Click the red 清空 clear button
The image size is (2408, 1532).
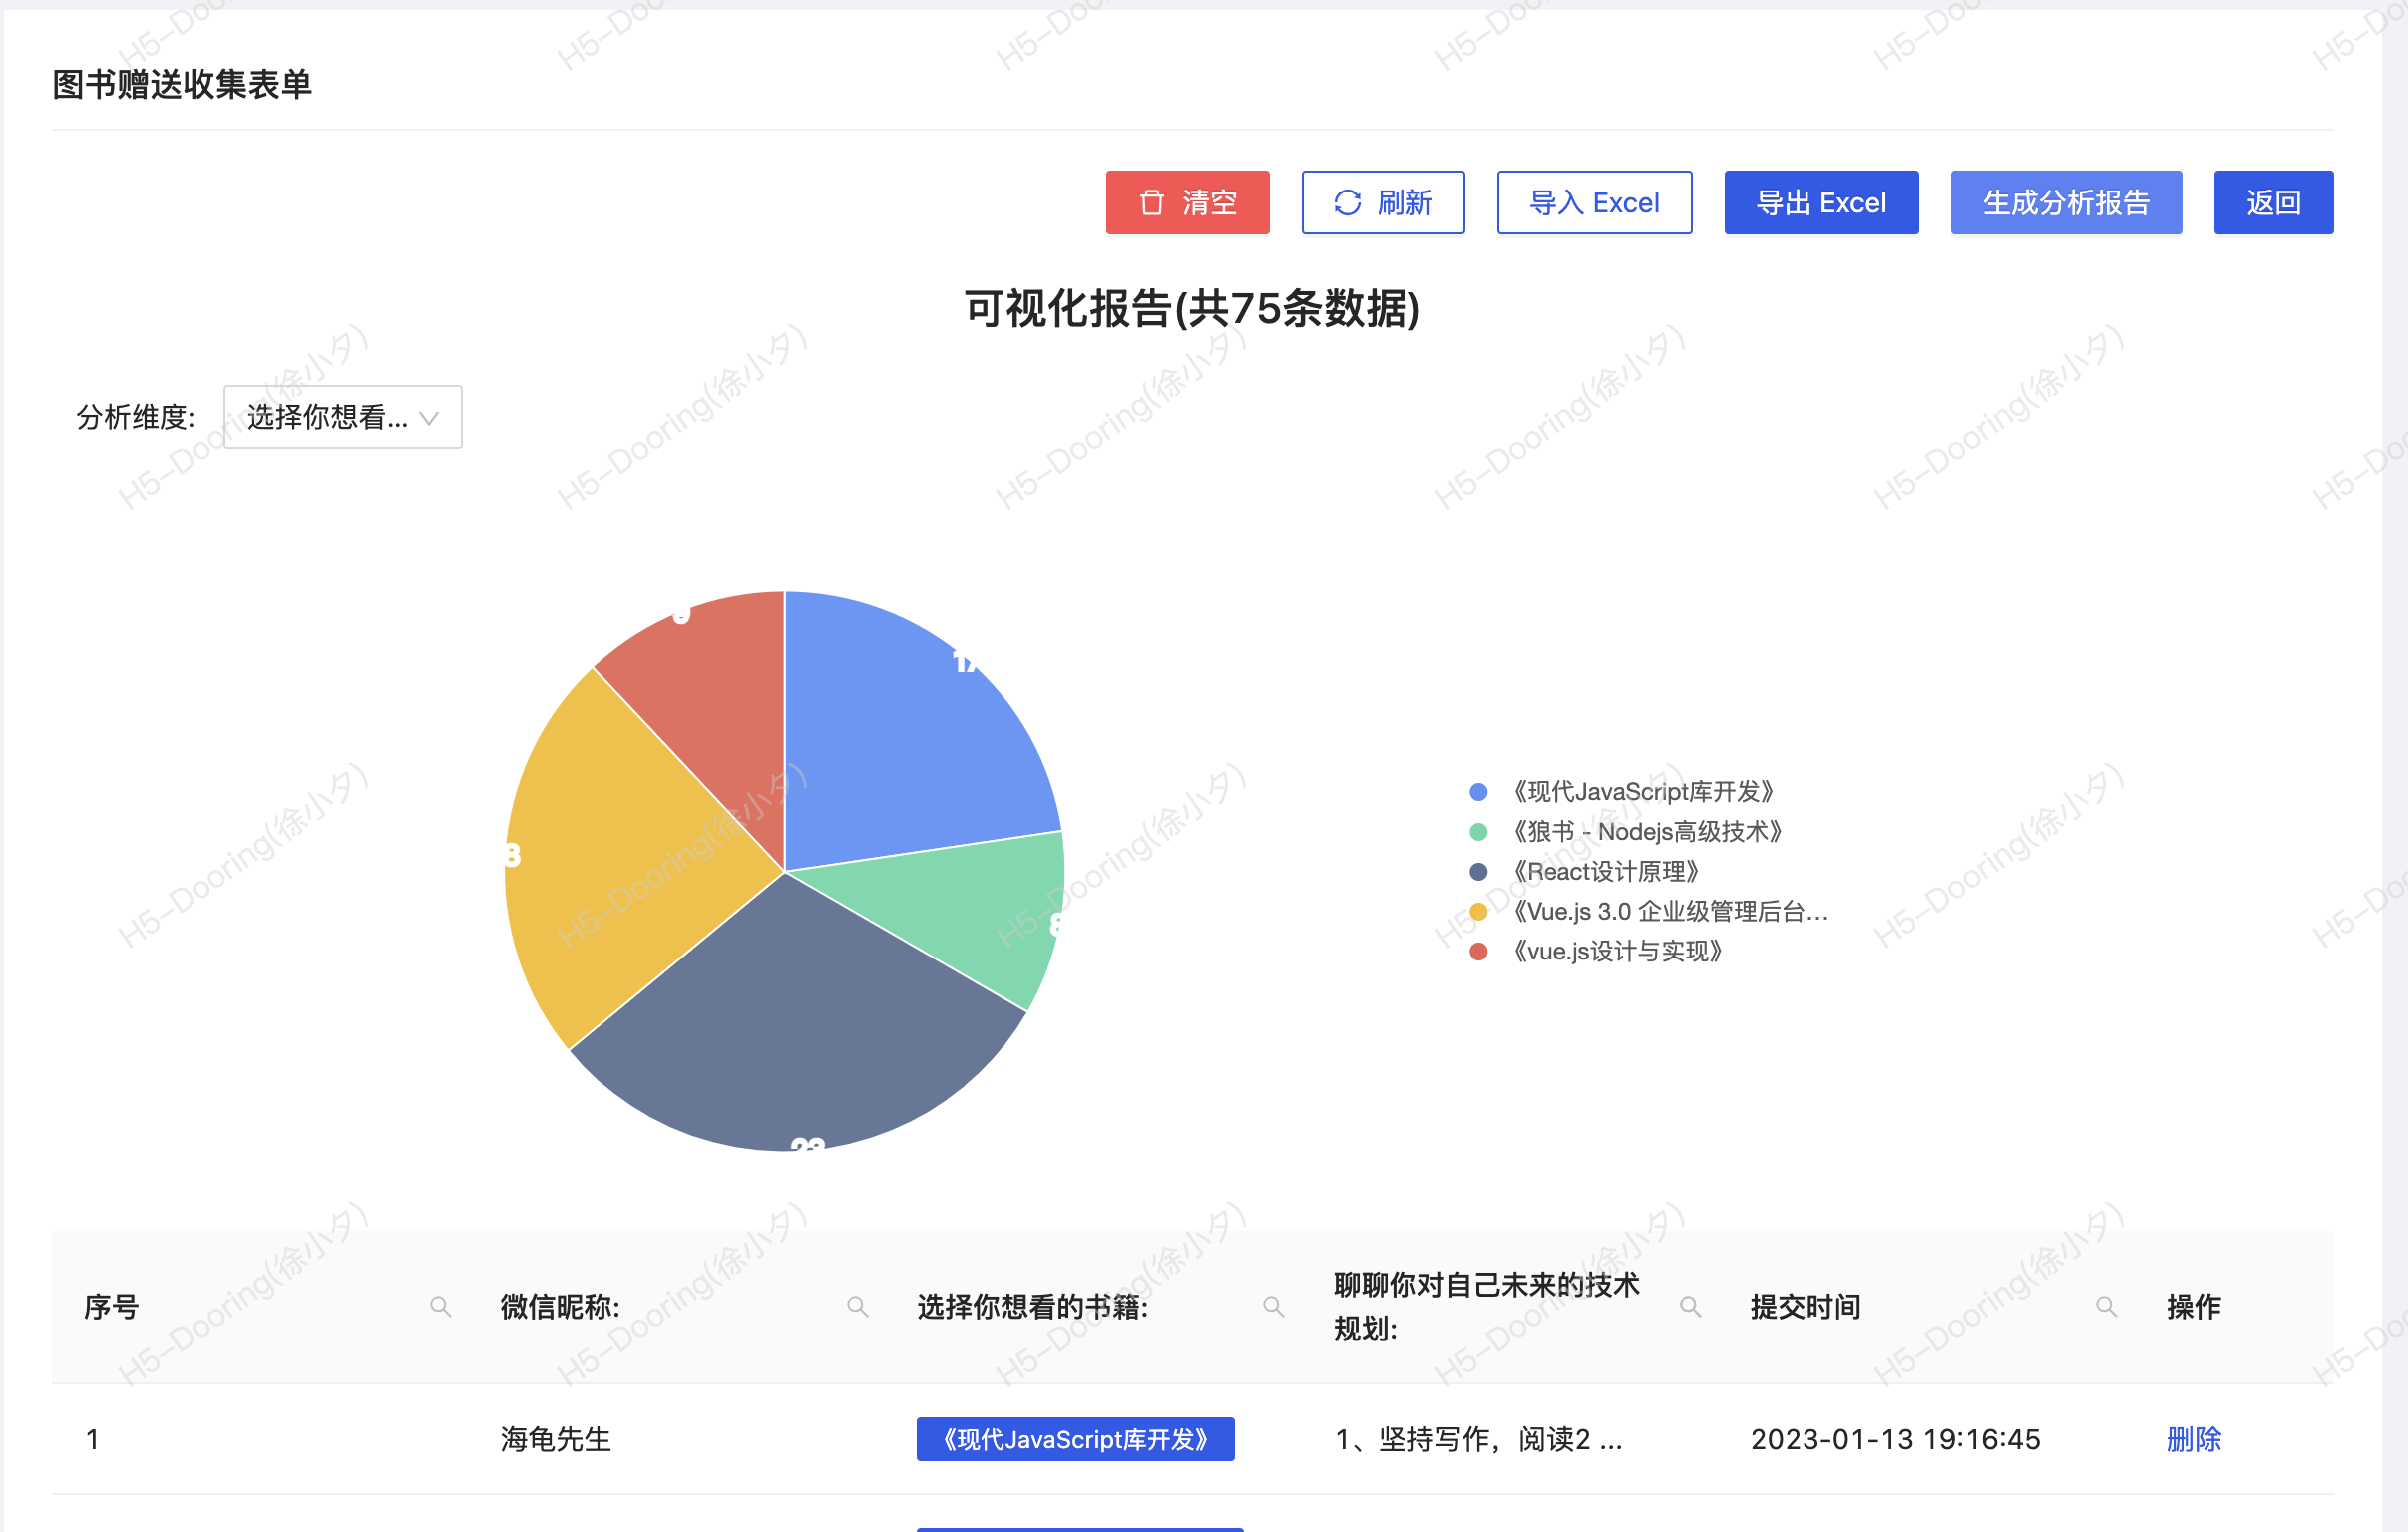pos(1187,203)
